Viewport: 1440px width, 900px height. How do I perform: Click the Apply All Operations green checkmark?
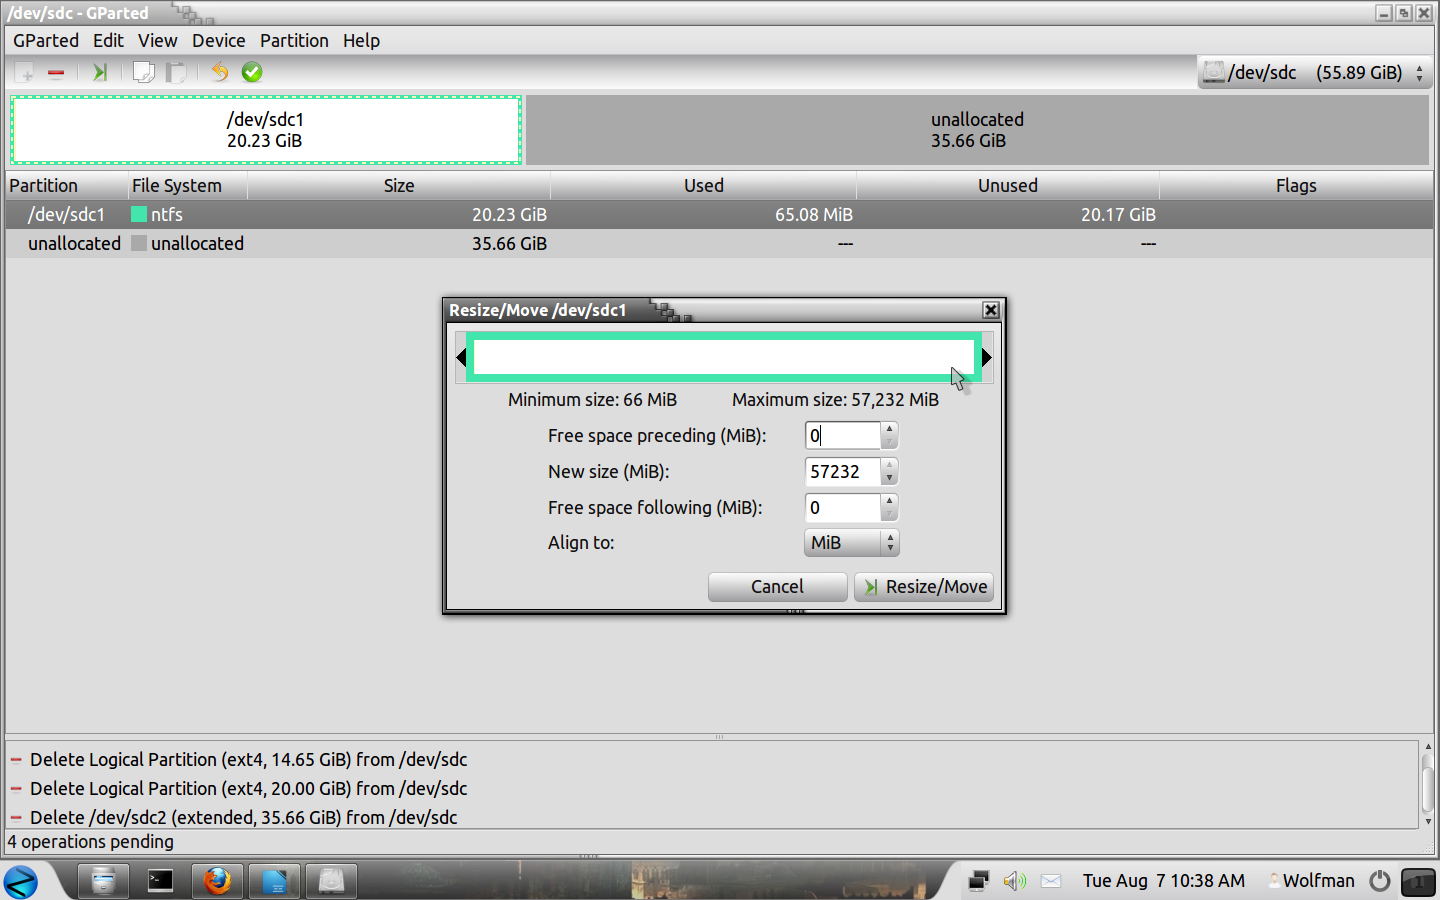tap(252, 72)
